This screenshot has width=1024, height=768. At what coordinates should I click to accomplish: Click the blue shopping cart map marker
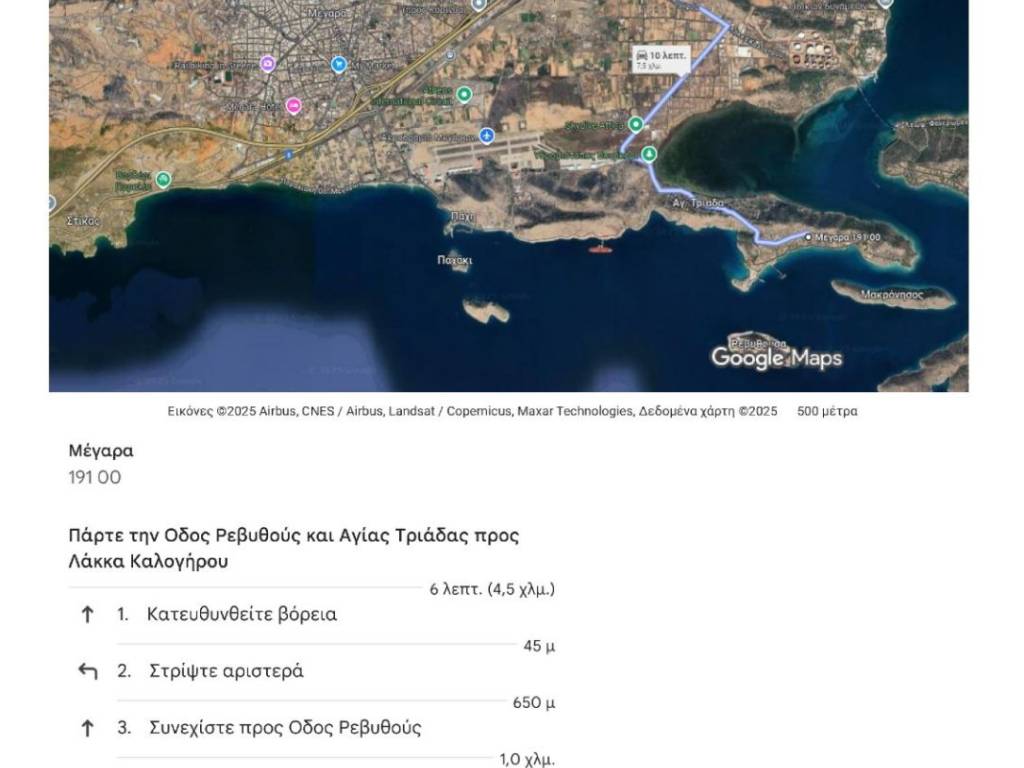[339, 65]
